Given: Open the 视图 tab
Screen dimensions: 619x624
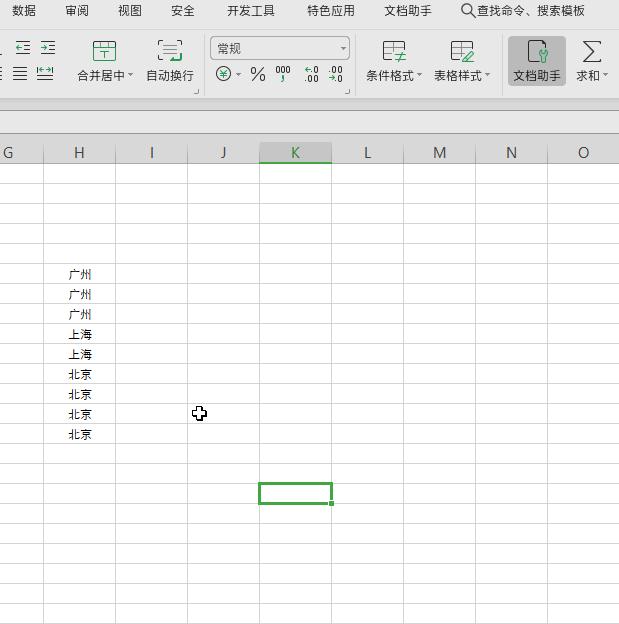Looking at the screenshot, I should (x=130, y=11).
